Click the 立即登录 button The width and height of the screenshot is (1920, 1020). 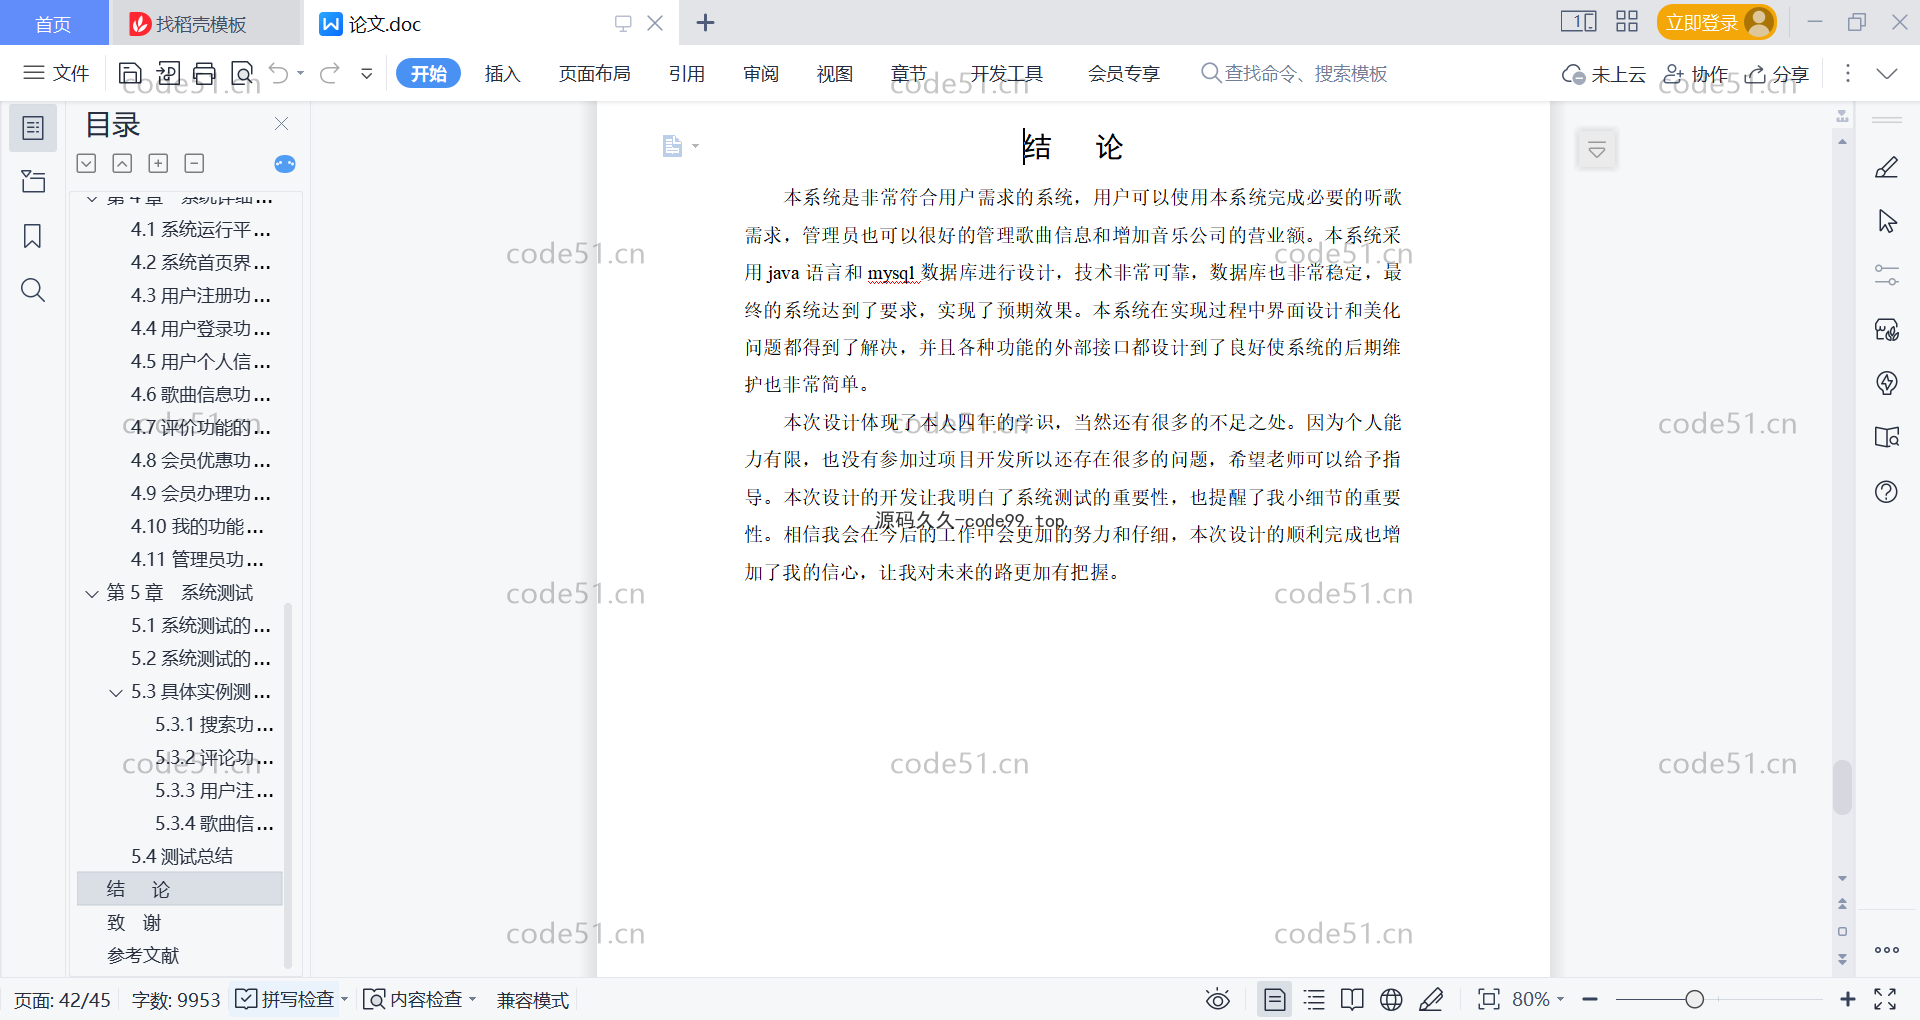pos(1716,22)
